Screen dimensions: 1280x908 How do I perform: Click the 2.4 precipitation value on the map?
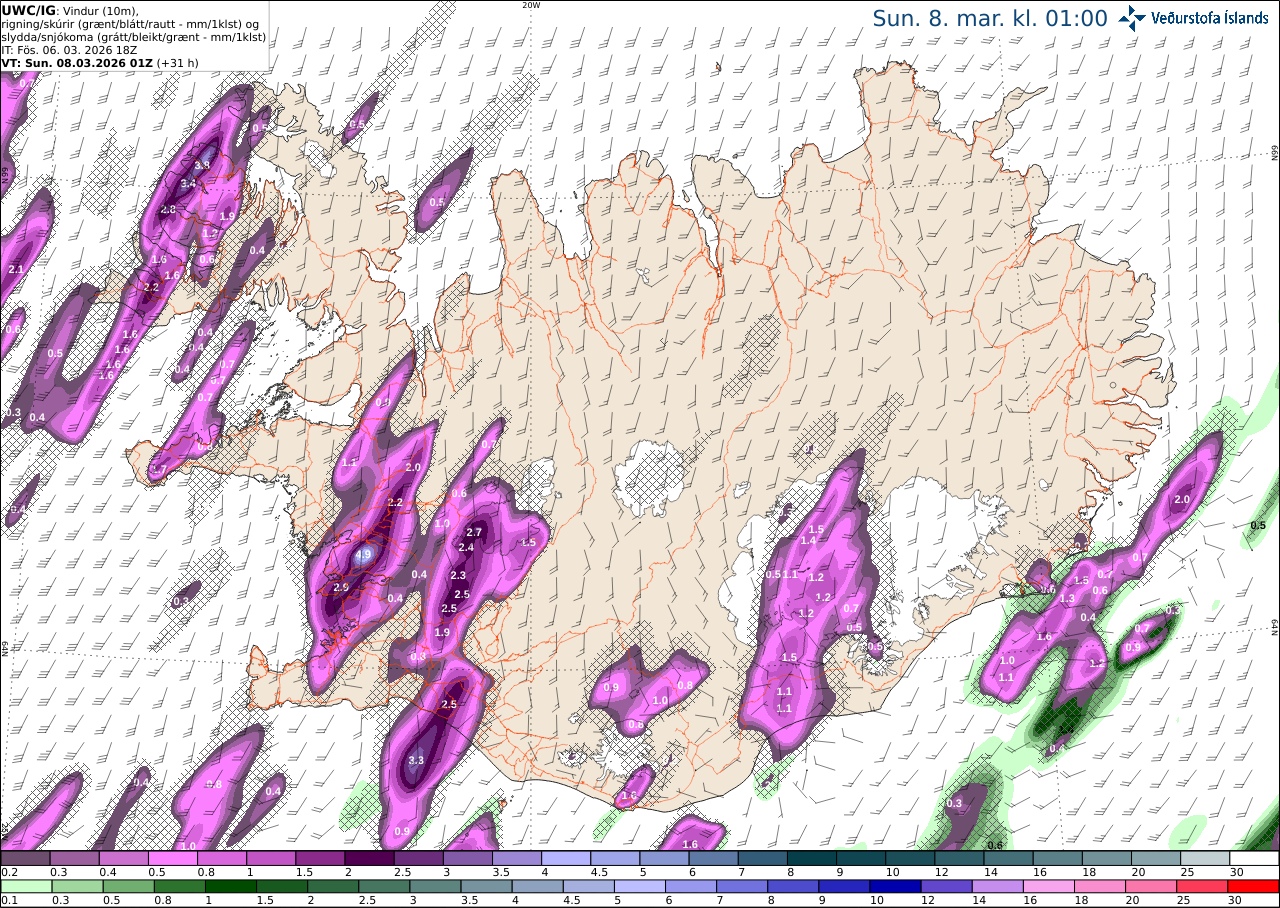466,547
